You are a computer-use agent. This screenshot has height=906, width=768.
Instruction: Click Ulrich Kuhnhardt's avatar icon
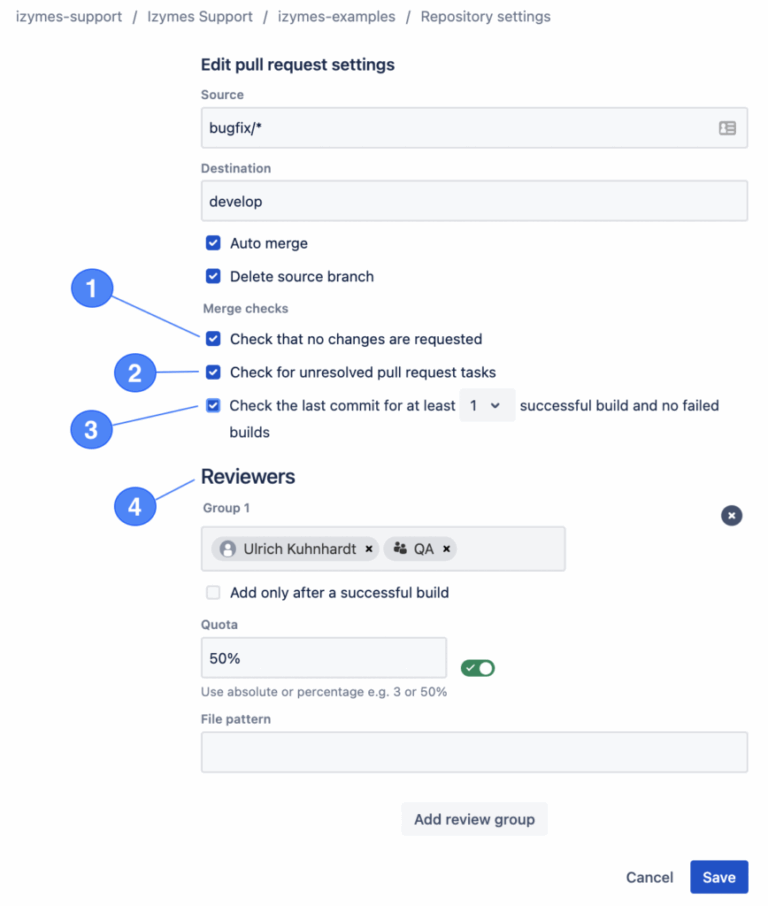click(226, 549)
